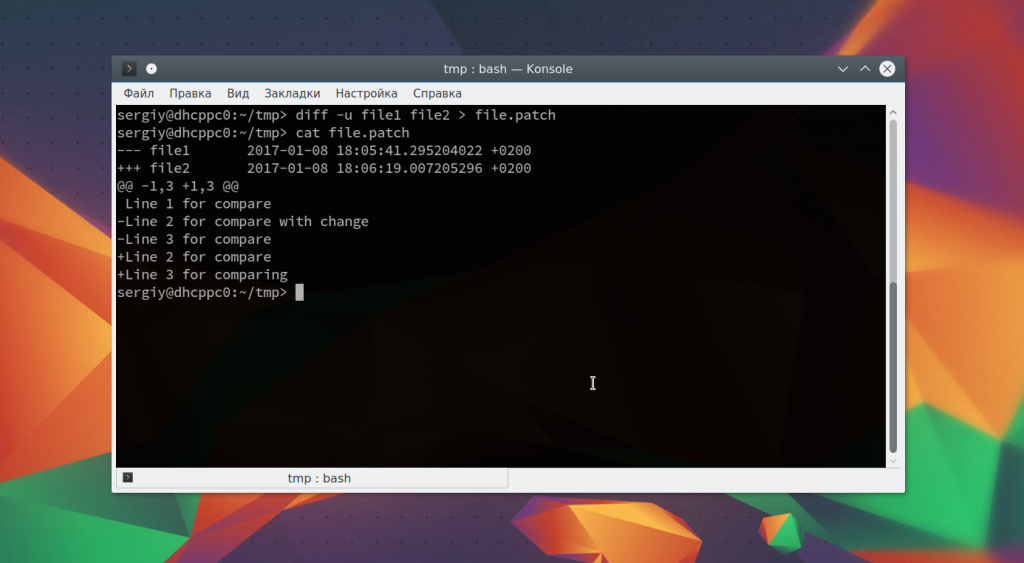Close the Konsole window
The width and height of the screenshot is (1024, 563).
coord(887,69)
